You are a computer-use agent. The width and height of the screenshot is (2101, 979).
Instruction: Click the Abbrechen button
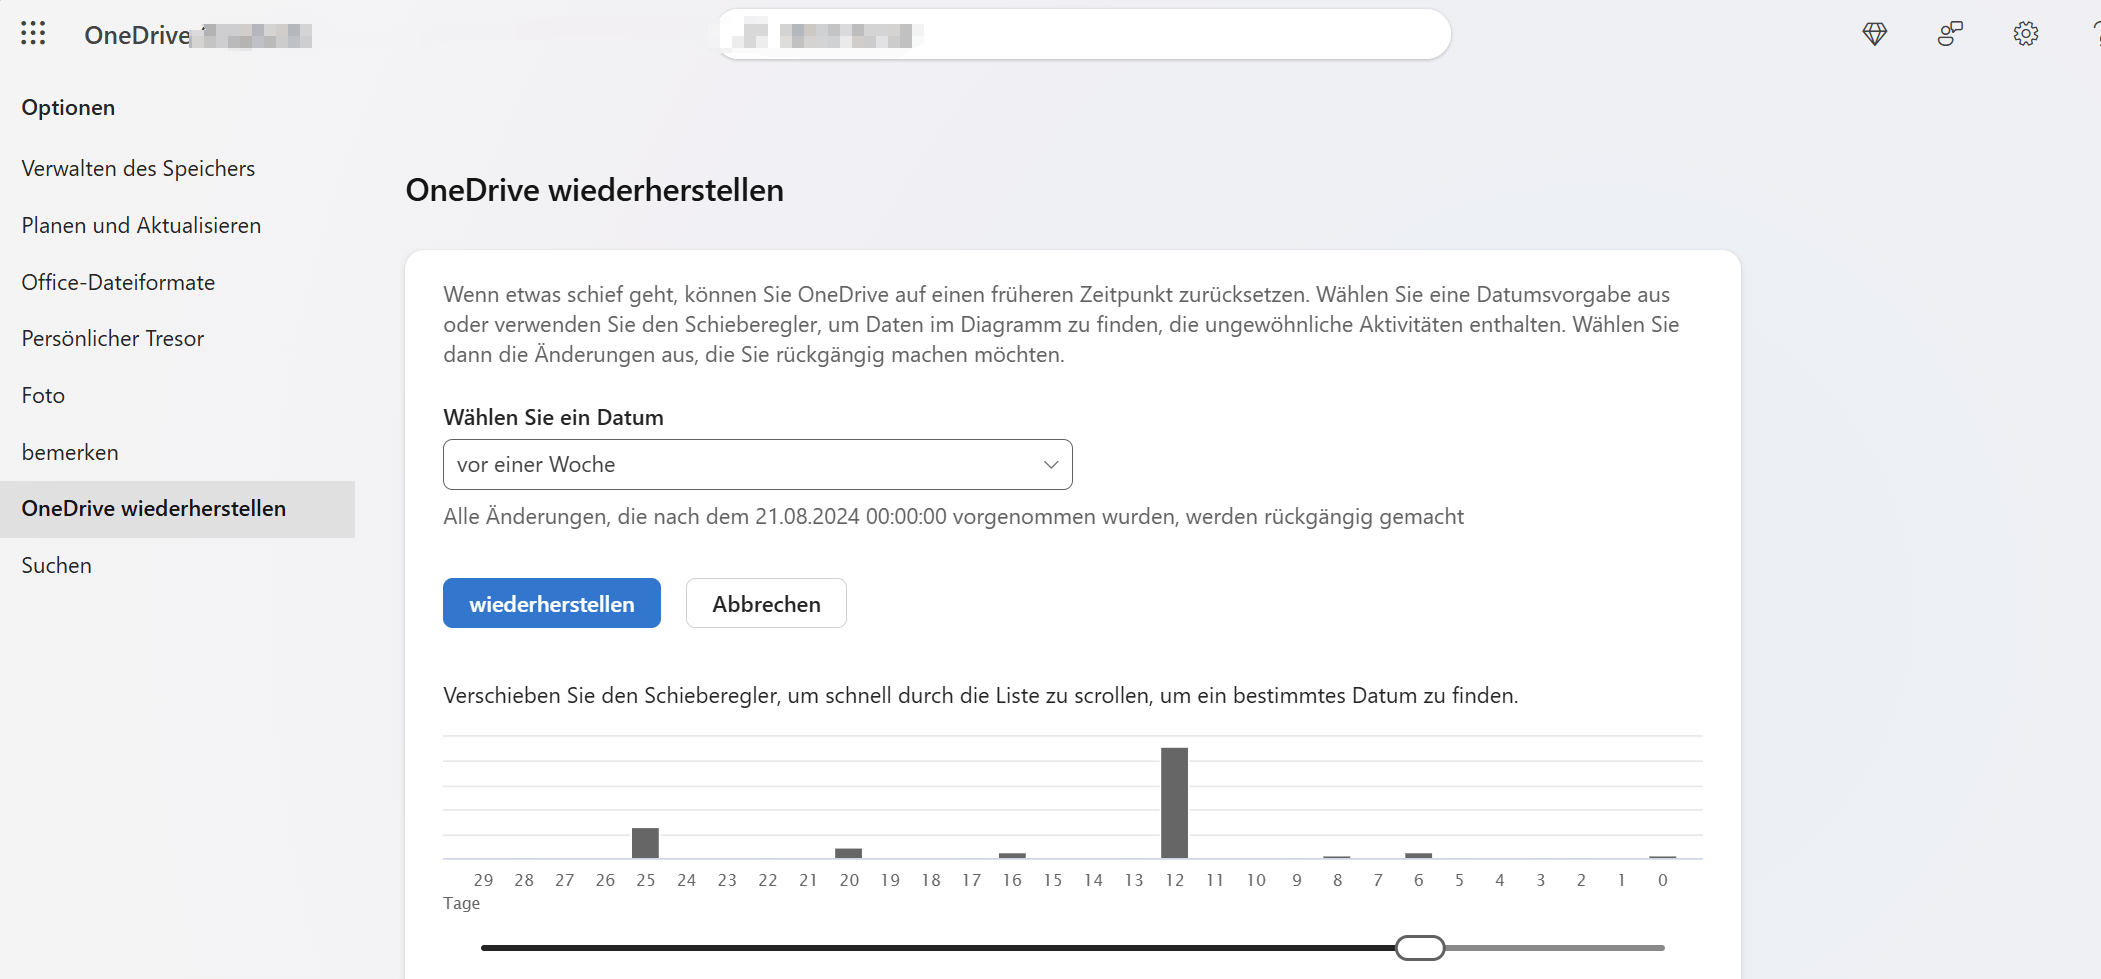[766, 603]
